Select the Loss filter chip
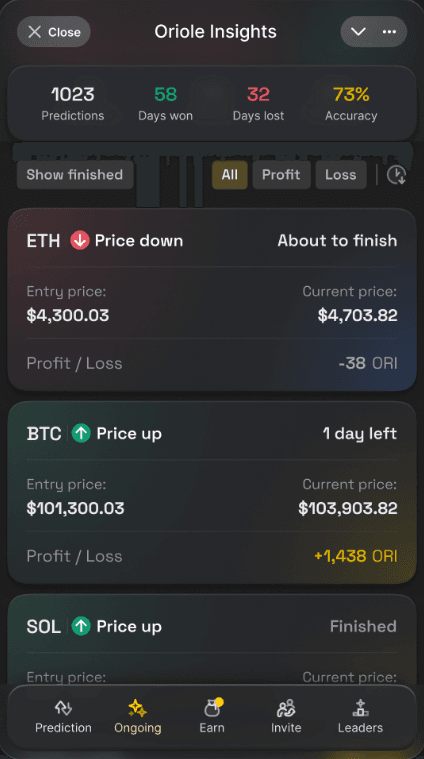The height and width of the screenshot is (759, 424). [341, 175]
